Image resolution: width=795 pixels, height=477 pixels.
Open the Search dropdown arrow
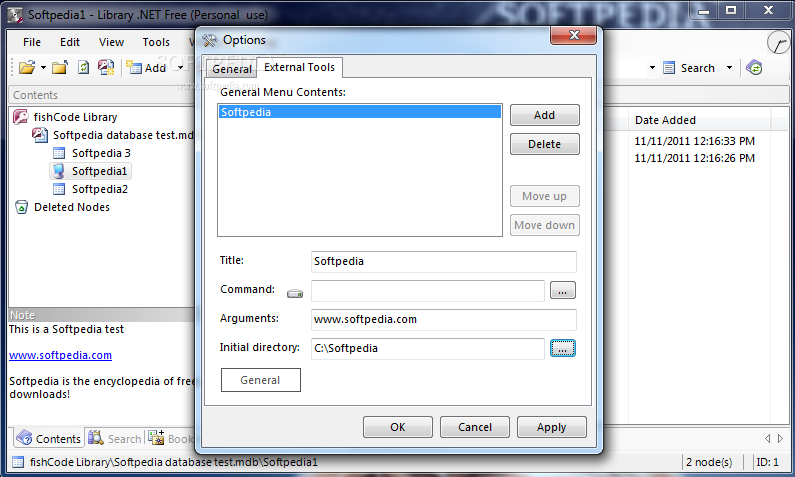click(729, 67)
